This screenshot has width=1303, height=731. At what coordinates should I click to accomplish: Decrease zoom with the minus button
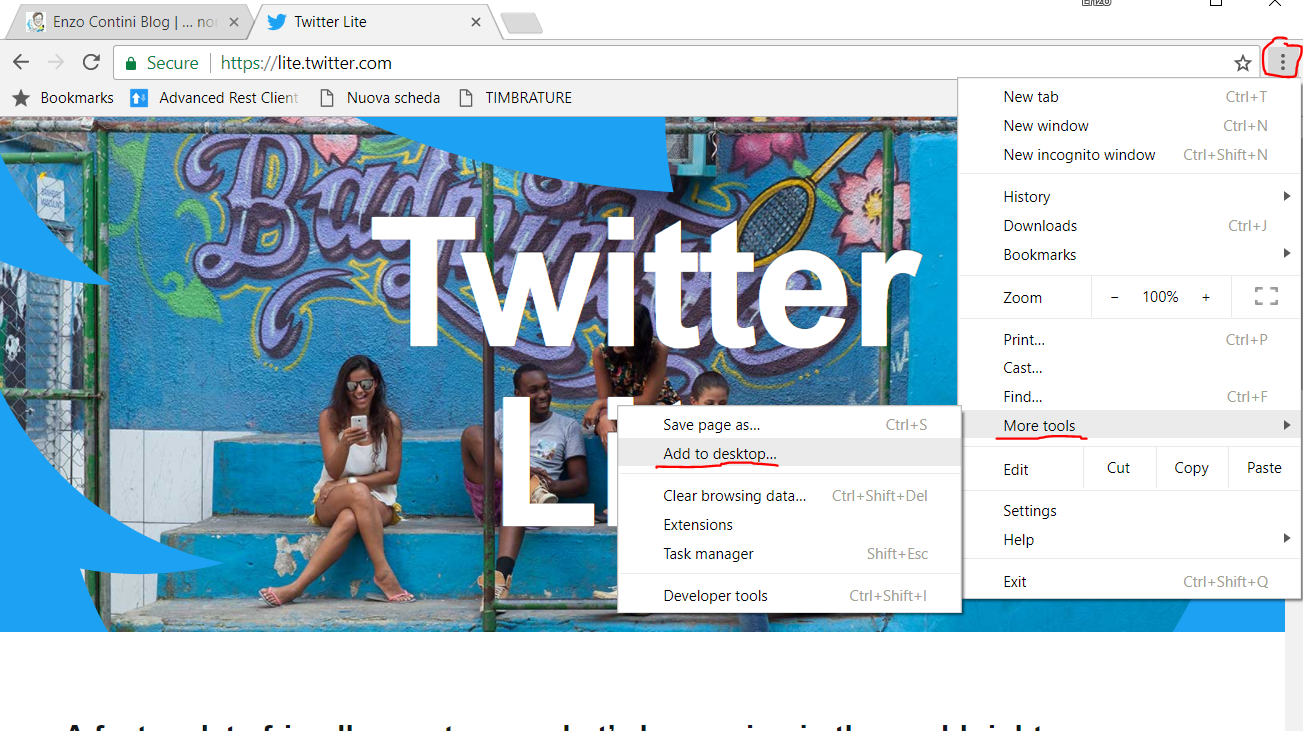(1115, 297)
